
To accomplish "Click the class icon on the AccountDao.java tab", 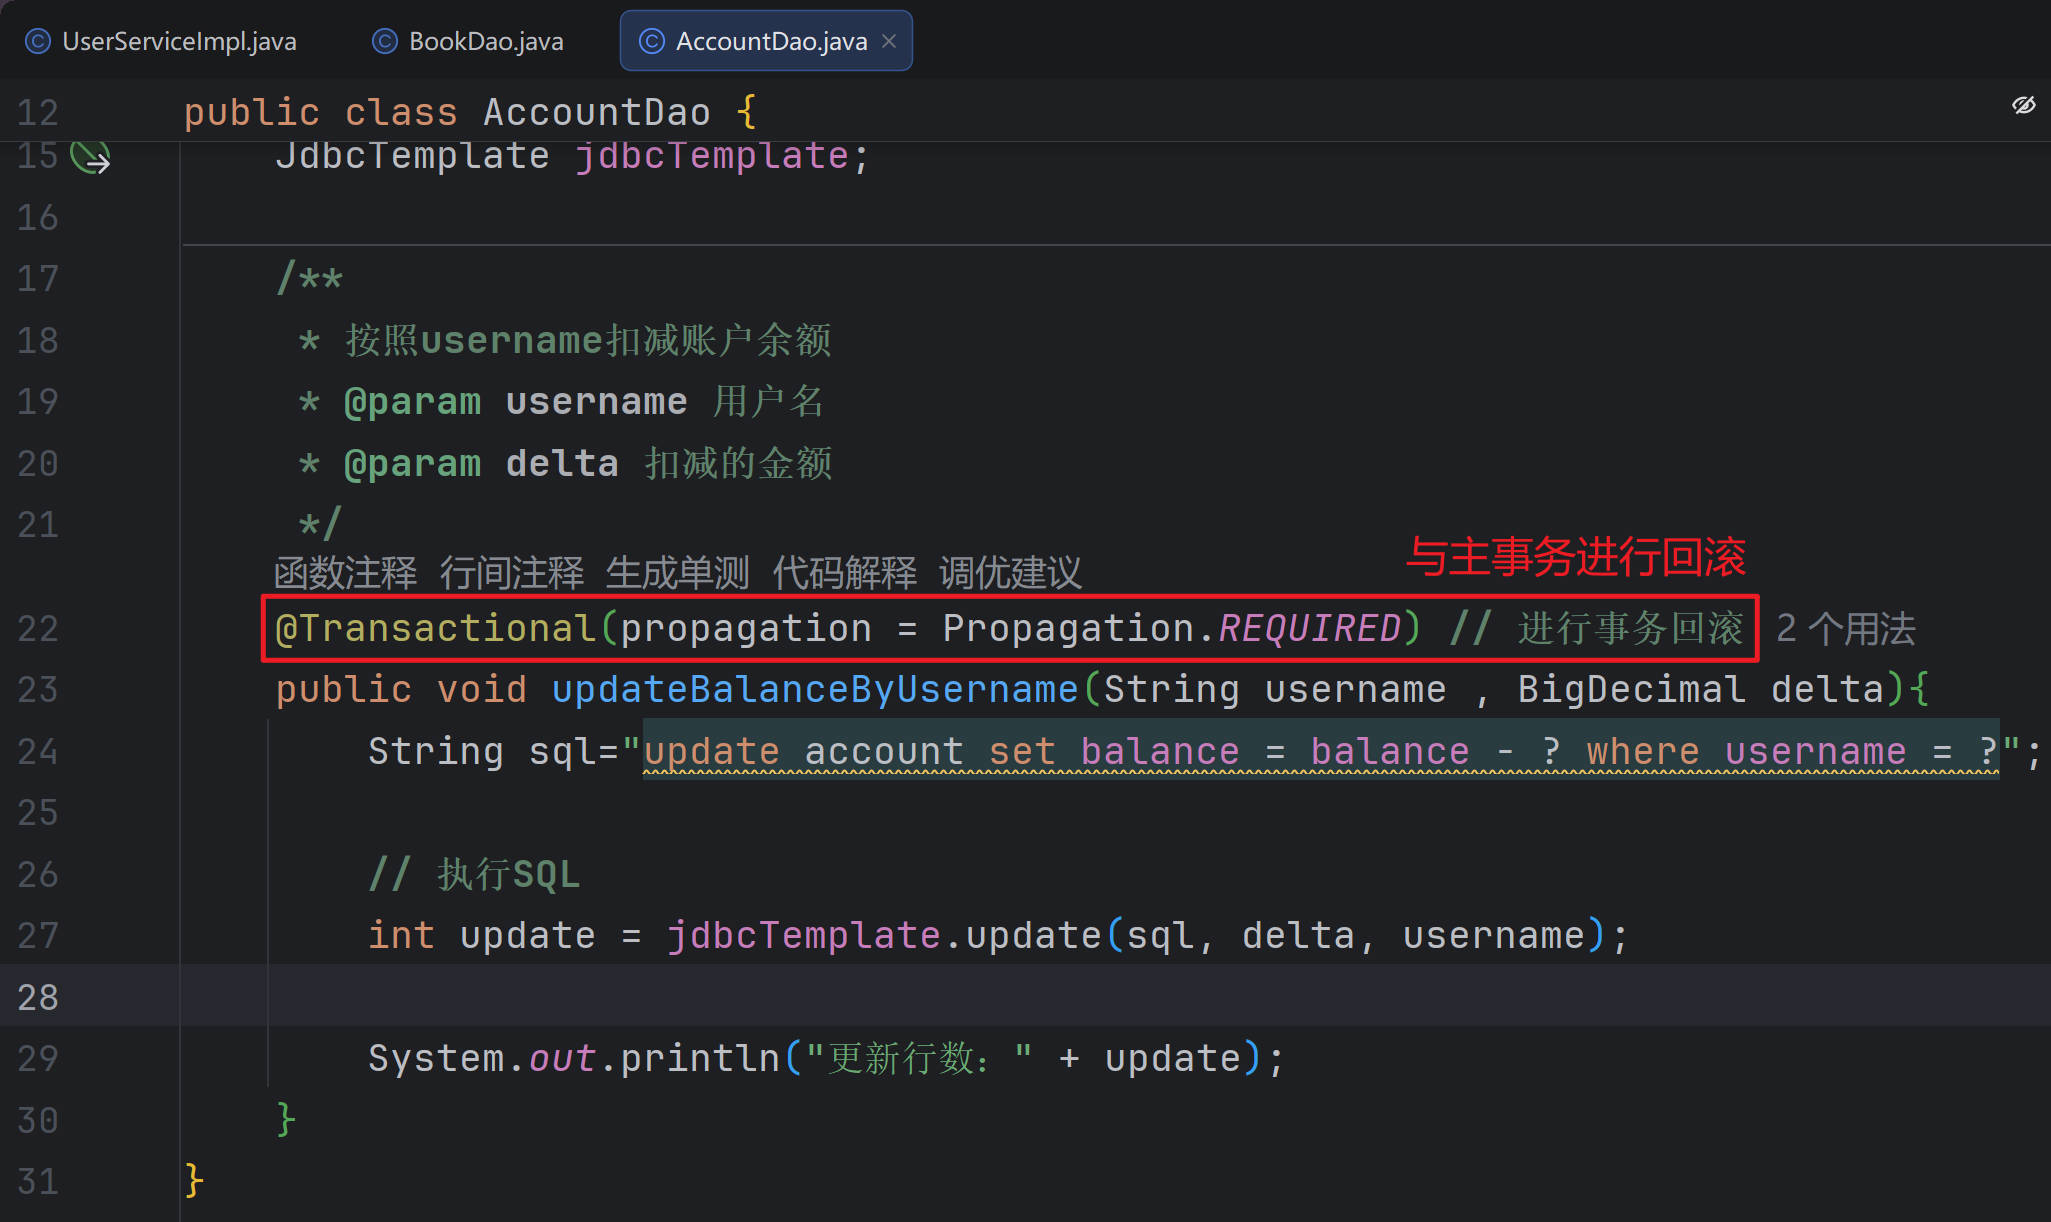I will point(651,41).
